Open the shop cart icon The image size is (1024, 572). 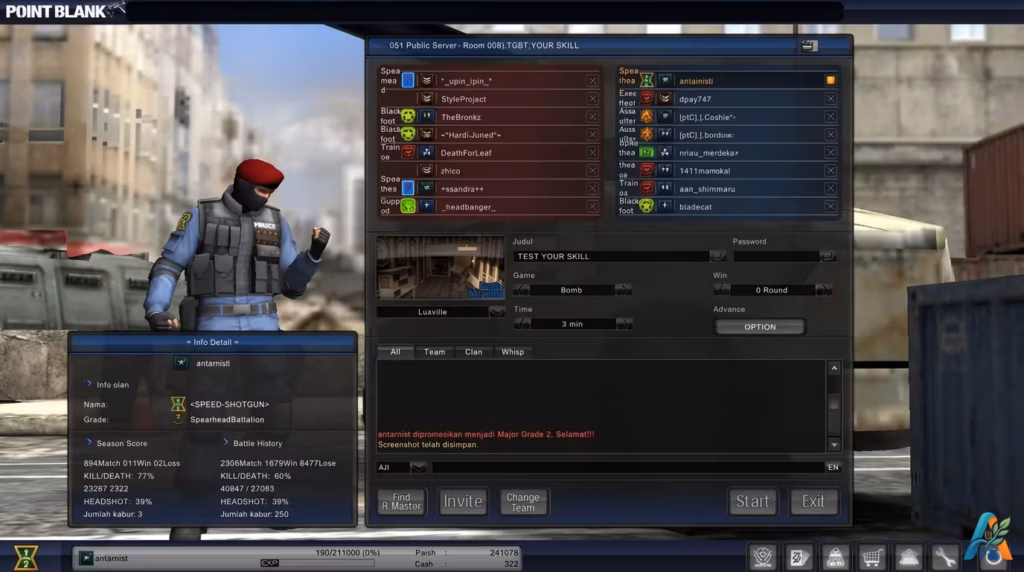tap(872, 558)
